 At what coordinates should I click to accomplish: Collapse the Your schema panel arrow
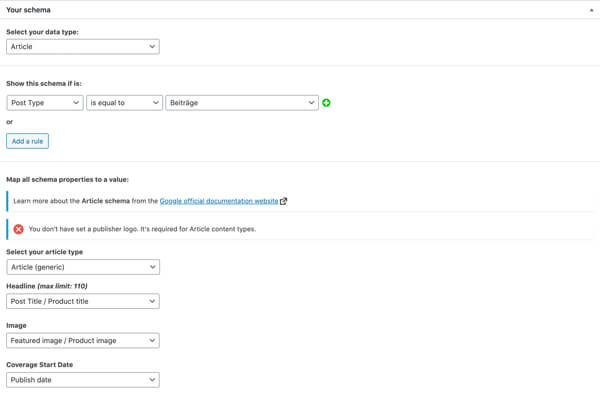pos(592,10)
